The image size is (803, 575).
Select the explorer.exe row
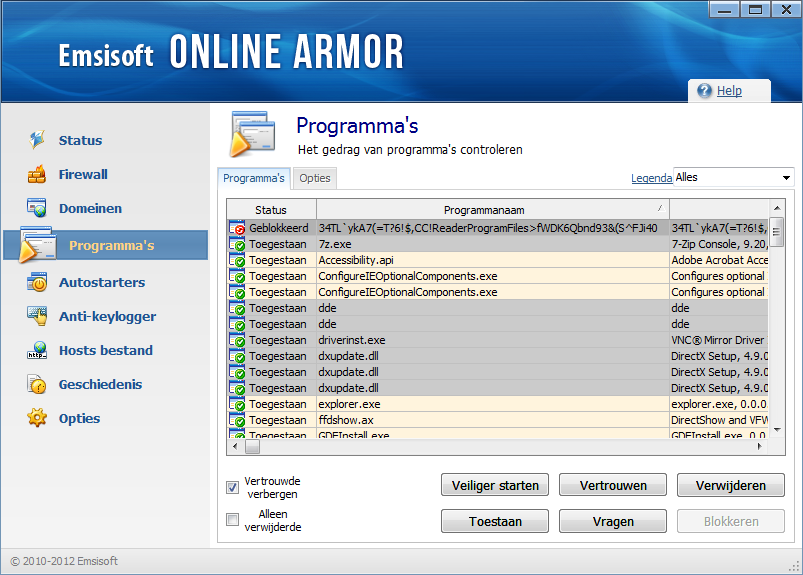[x=498, y=404]
